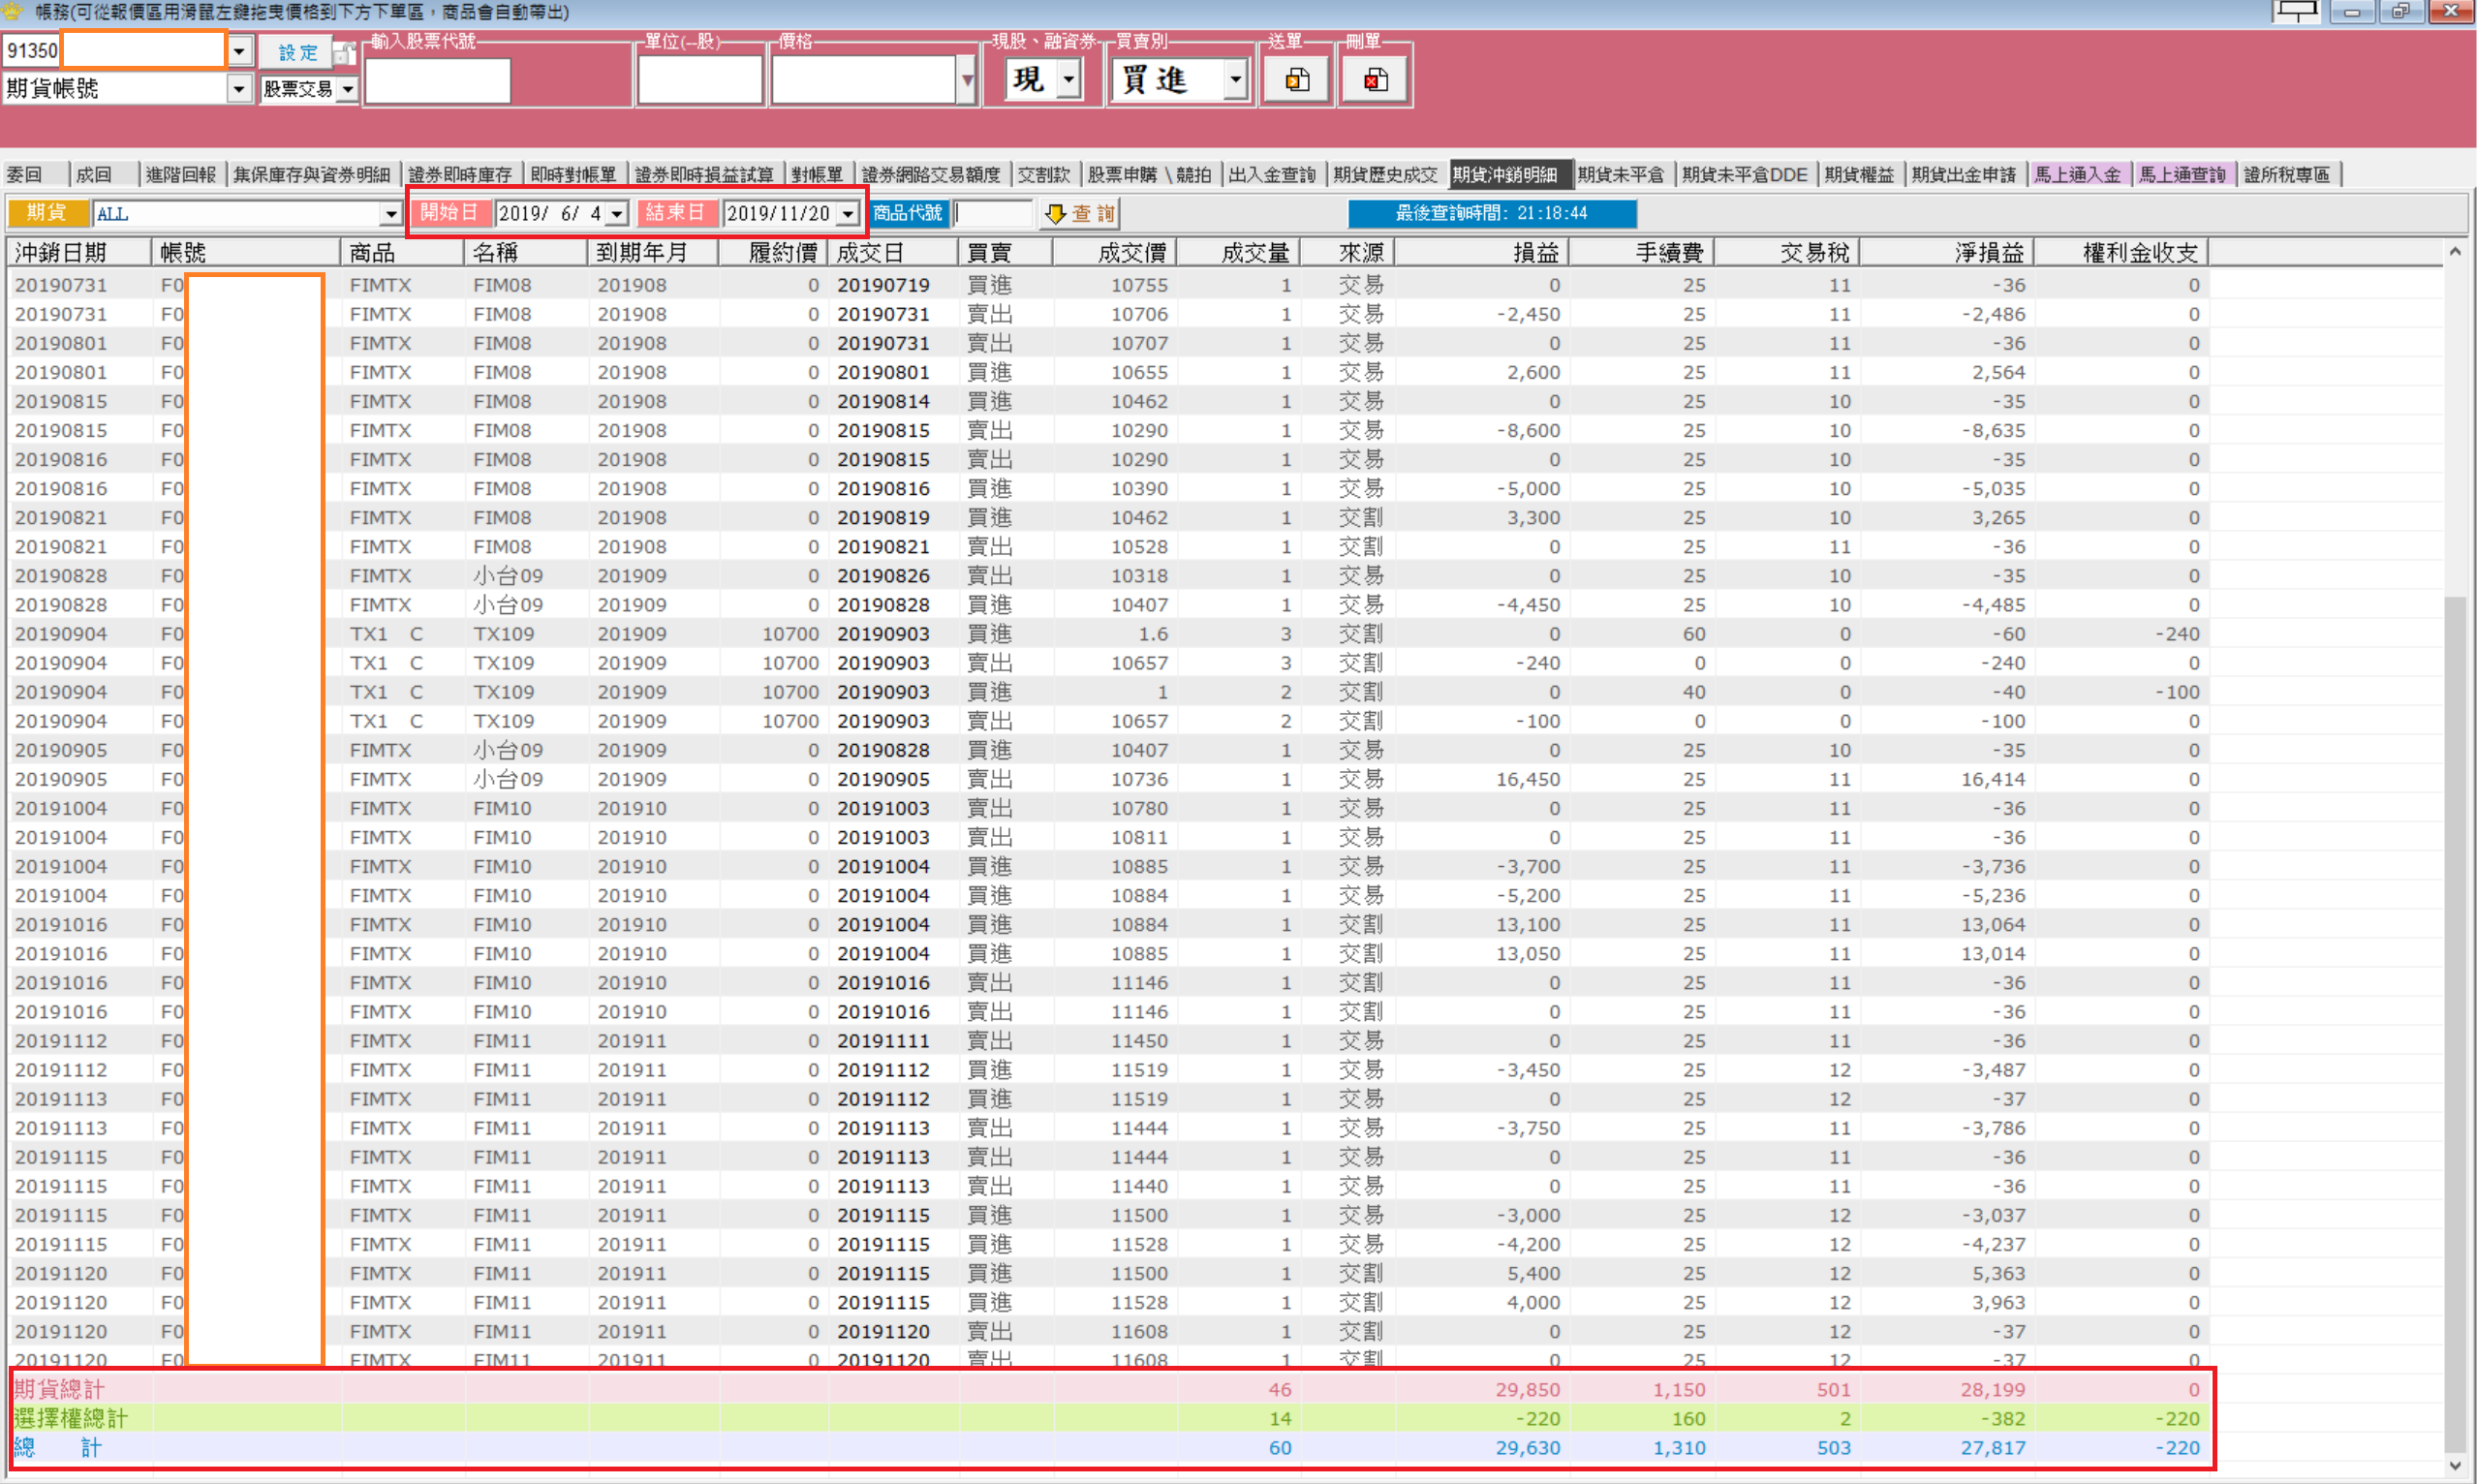
Task: Open the 買進 buy/sell dropdown
Action: coord(1236,79)
